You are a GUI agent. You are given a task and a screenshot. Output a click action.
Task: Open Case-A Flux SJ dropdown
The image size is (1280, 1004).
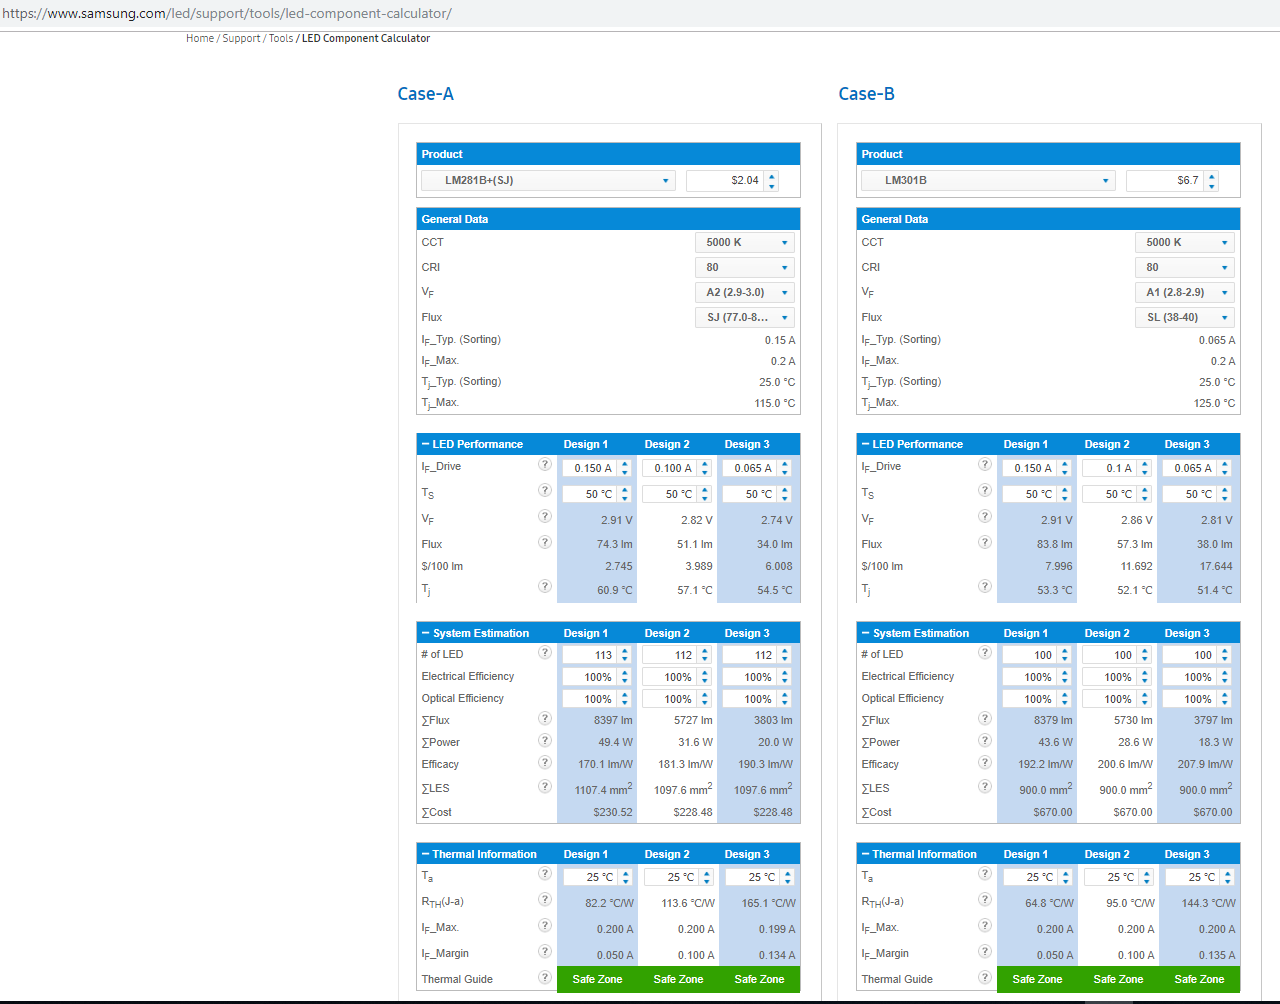coord(745,318)
